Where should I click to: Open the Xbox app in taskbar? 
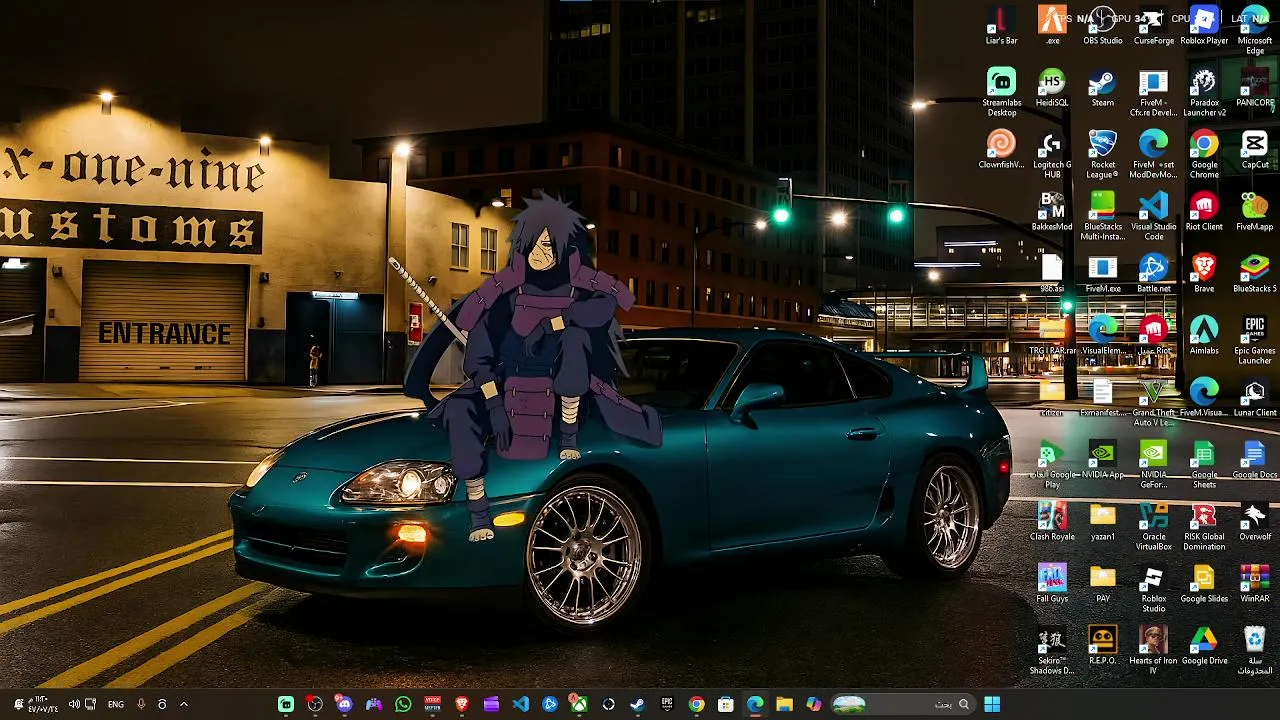pos(579,704)
